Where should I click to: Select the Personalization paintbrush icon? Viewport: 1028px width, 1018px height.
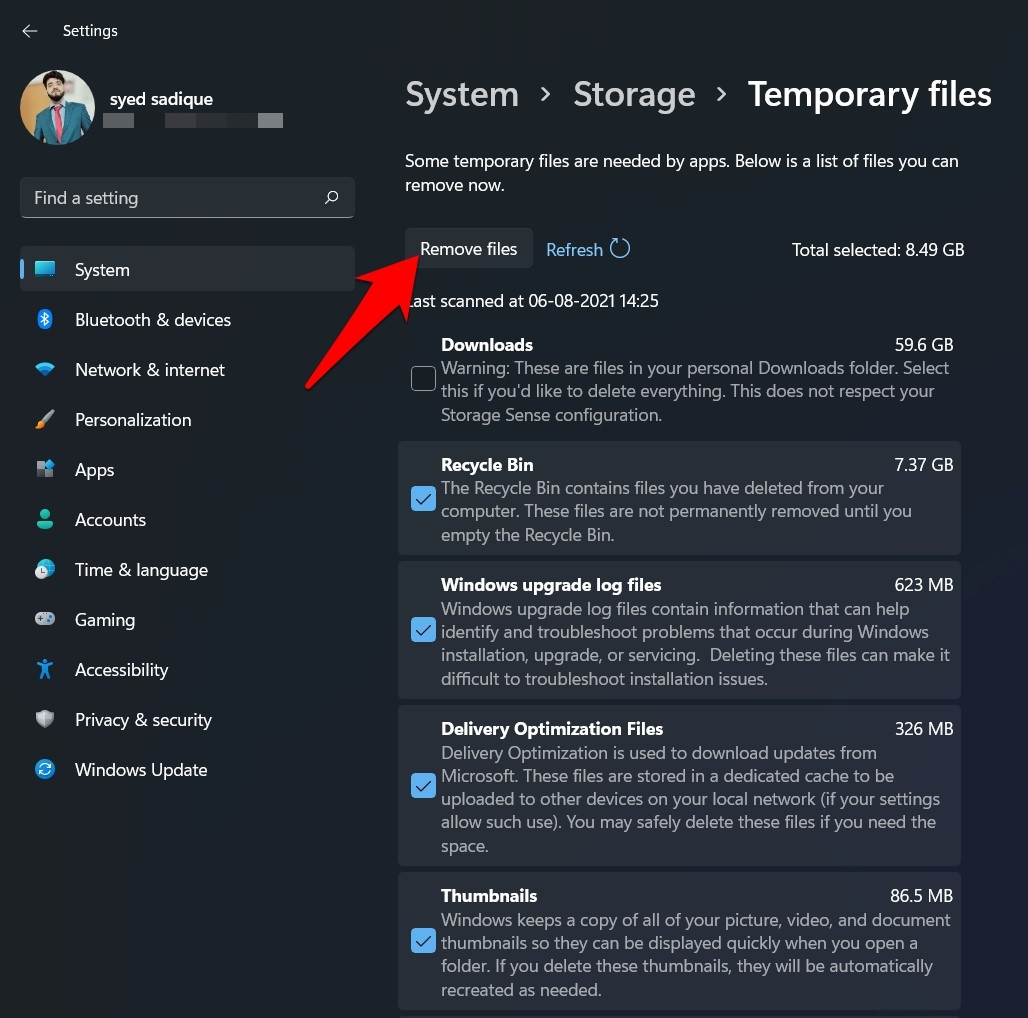[45, 419]
